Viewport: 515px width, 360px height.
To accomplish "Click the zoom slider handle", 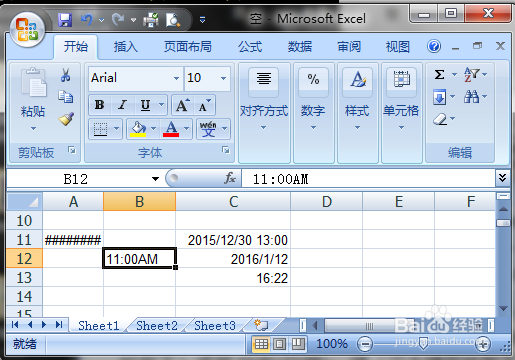I will pyautogui.click(x=423, y=344).
